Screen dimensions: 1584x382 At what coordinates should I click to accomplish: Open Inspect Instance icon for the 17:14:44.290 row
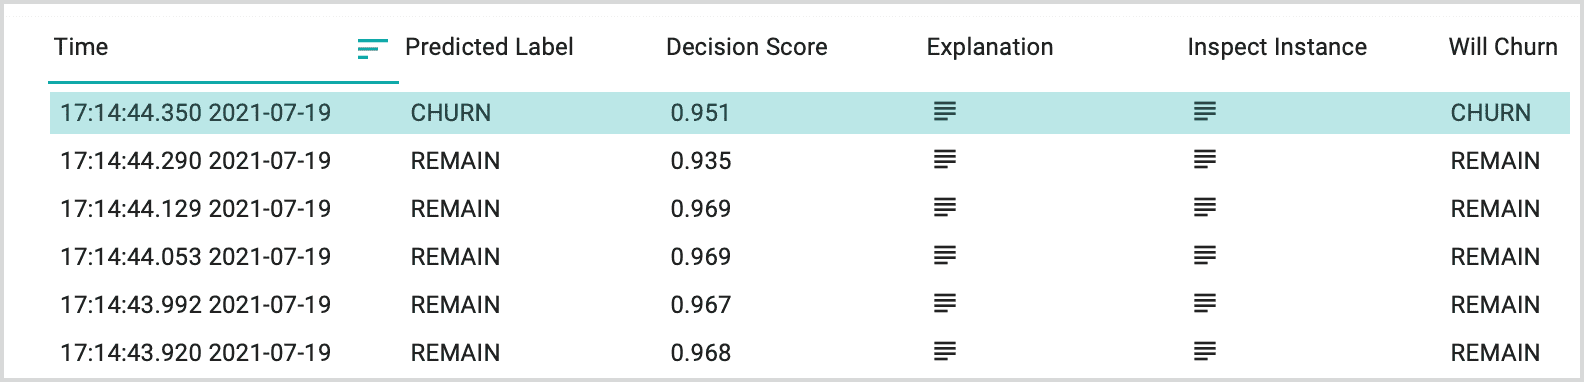(1205, 159)
